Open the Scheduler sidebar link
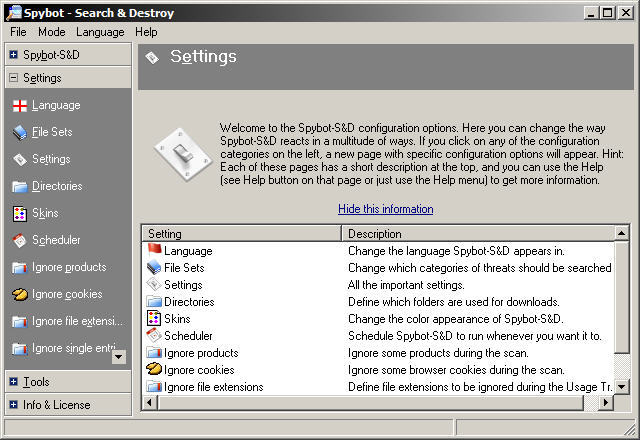The image size is (640, 440). pos(56,240)
